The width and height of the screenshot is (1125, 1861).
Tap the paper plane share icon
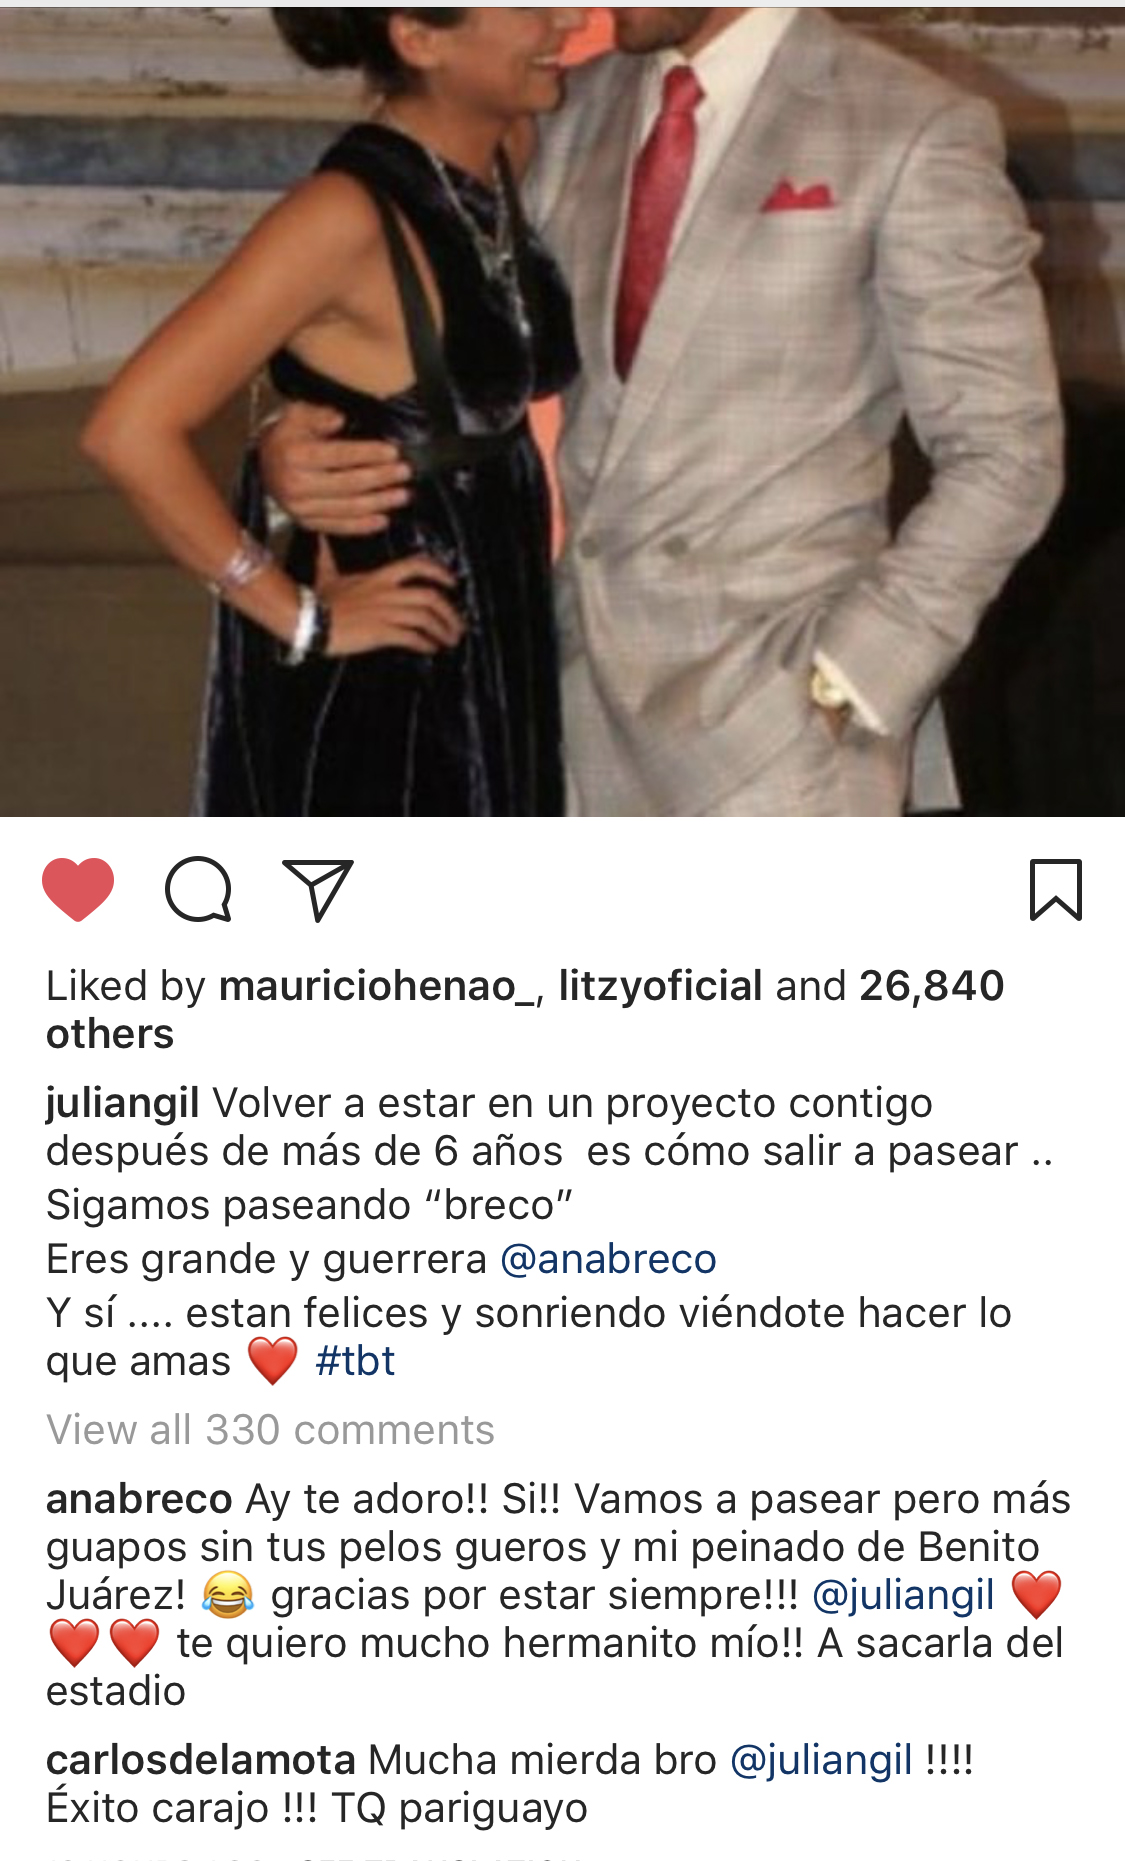click(319, 889)
